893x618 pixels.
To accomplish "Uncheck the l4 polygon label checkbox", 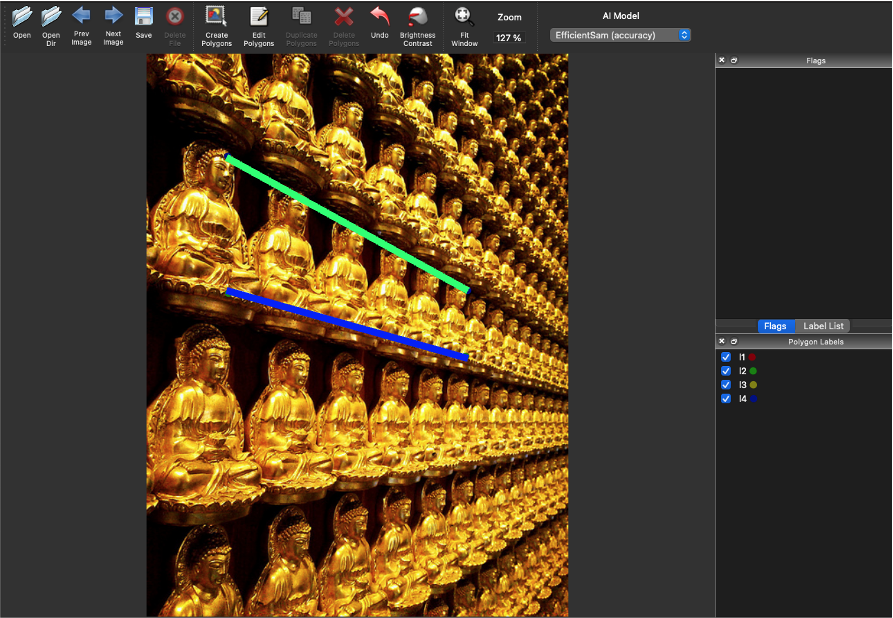I will point(726,399).
